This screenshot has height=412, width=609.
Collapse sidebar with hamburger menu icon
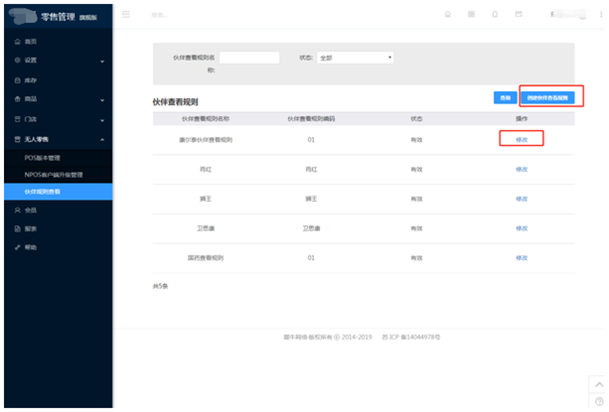tap(126, 14)
